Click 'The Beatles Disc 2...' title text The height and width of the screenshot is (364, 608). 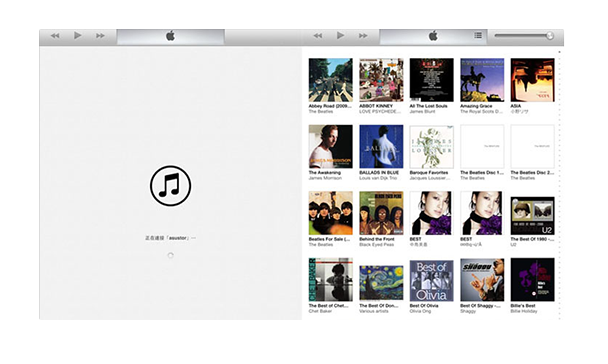532,173
